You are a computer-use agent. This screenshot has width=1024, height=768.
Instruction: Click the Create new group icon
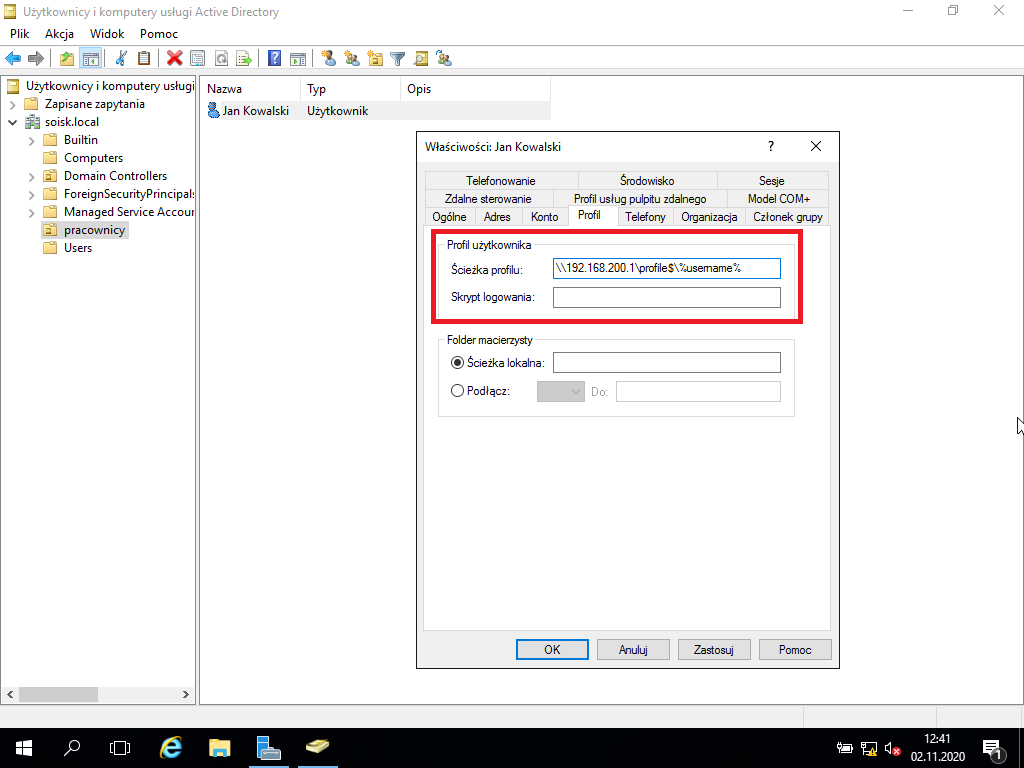[352, 59]
